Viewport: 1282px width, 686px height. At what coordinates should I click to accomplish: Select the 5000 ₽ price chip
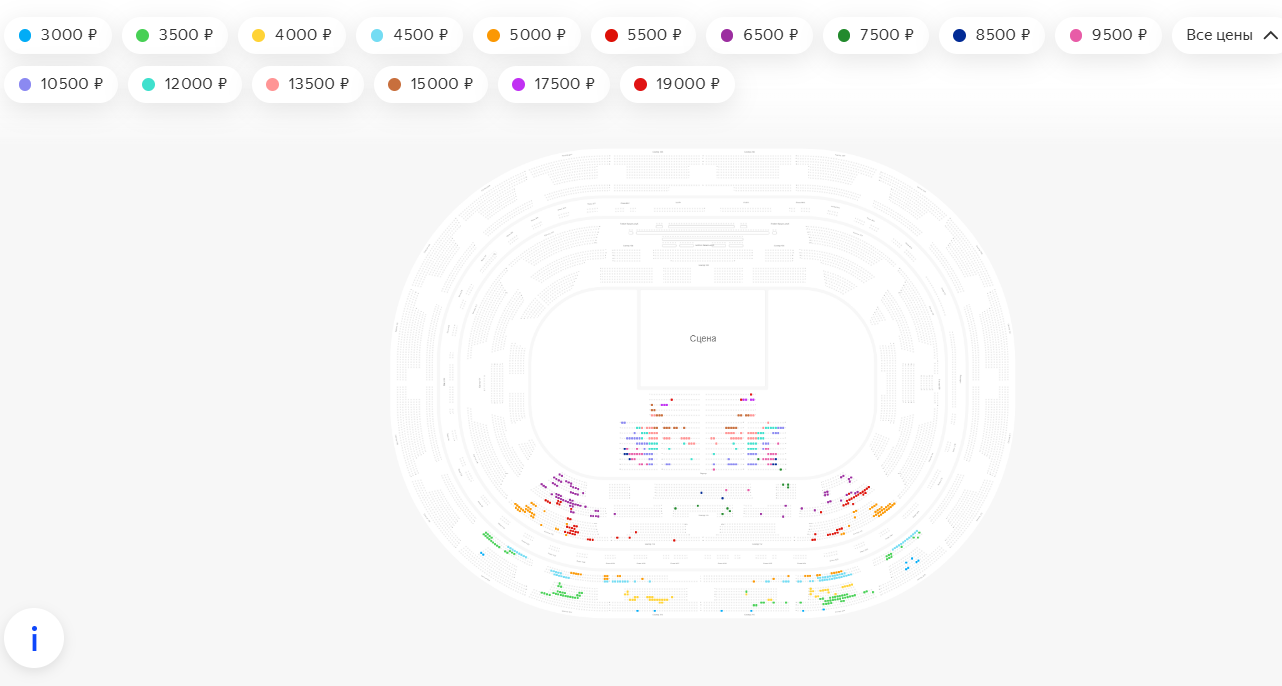click(x=527, y=35)
